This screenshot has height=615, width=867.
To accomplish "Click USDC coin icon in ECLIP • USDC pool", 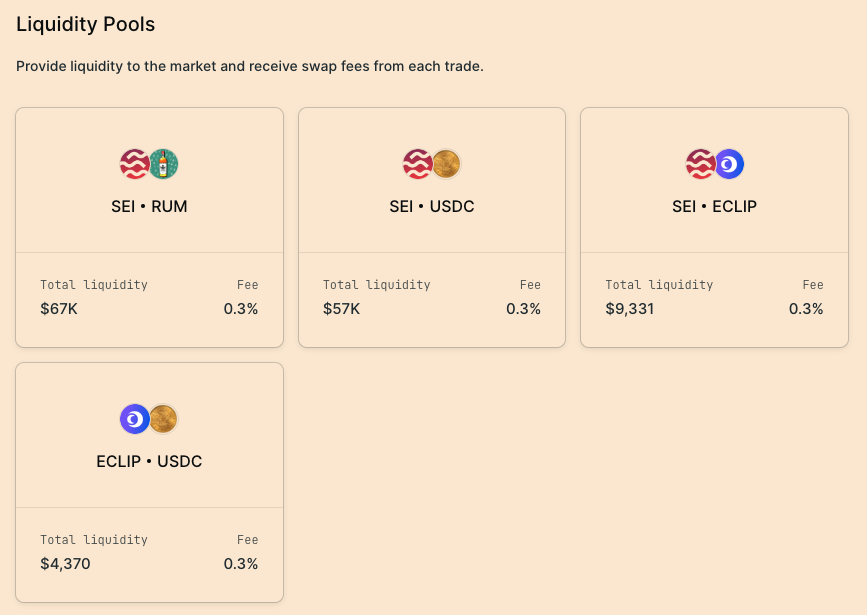I will point(163,419).
